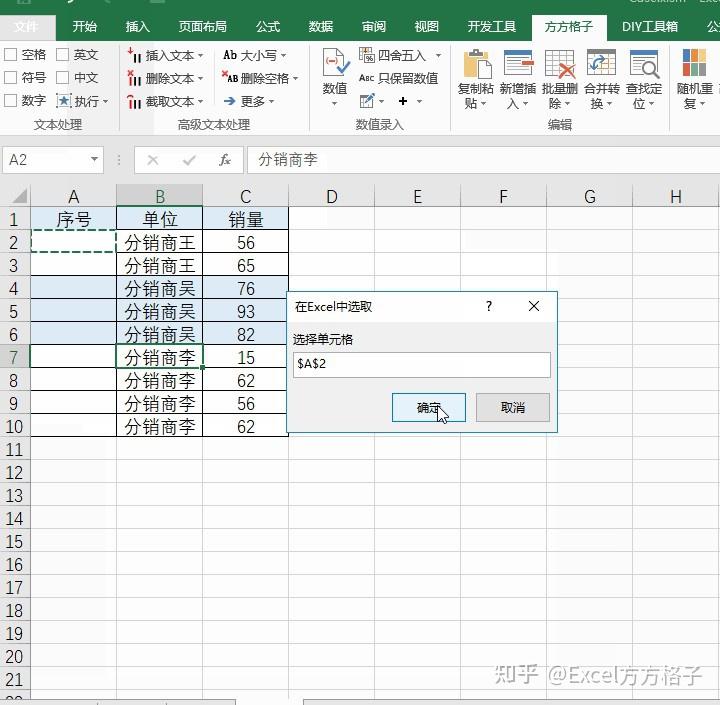Click the cell containing 93

(246, 311)
